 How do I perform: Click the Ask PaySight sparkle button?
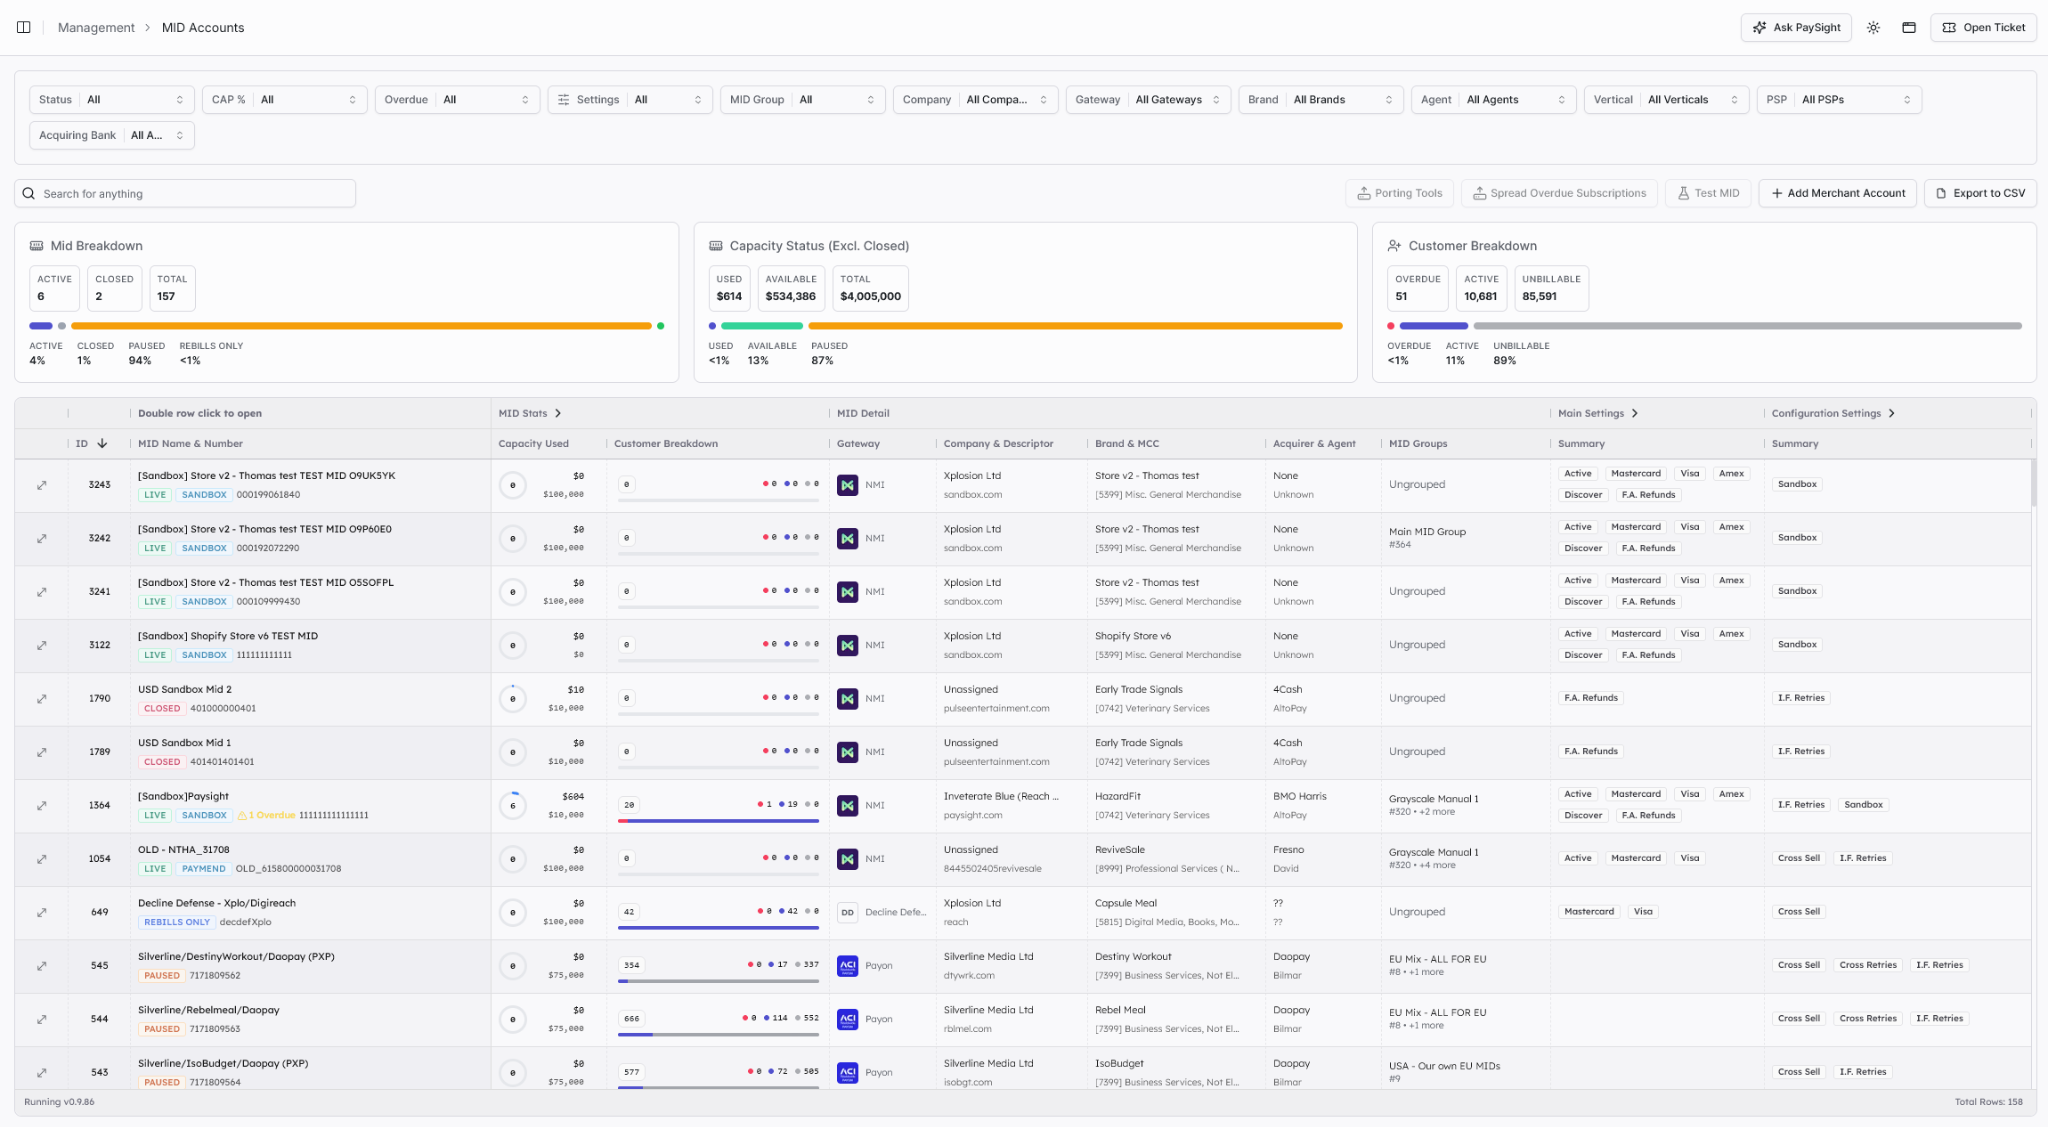pos(1796,27)
